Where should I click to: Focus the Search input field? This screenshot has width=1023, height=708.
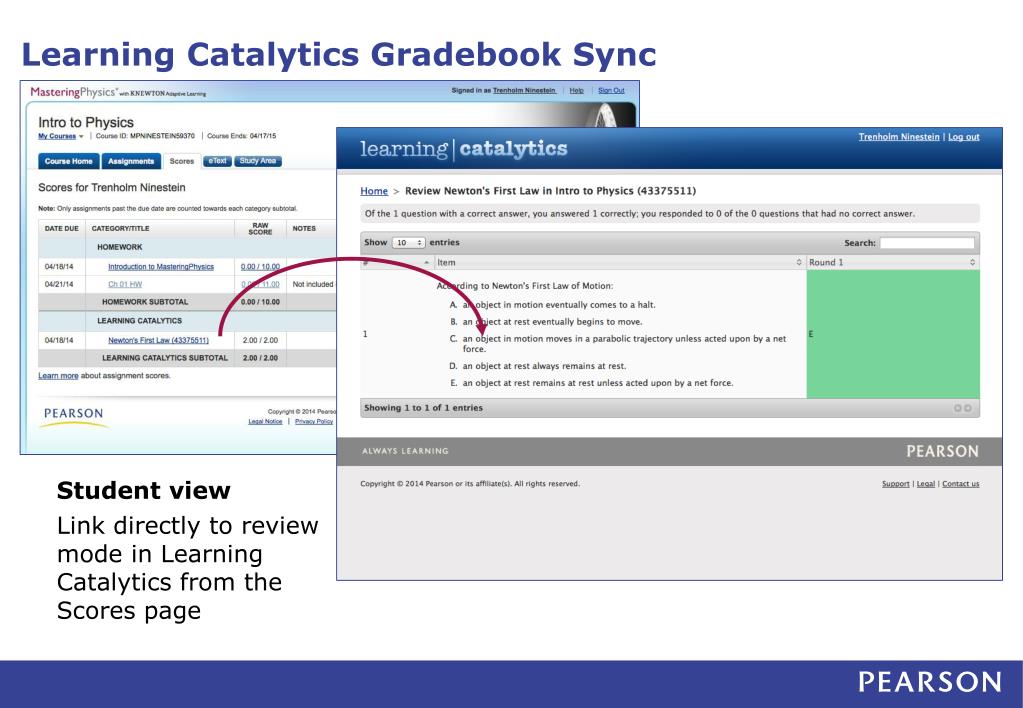click(x=927, y=243)
